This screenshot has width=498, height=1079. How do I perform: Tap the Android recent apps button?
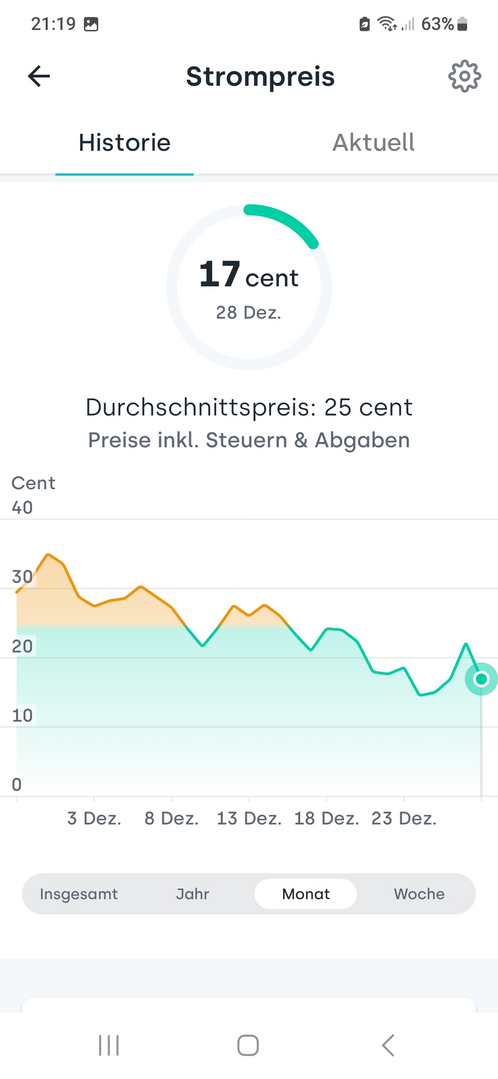point(109,1045)
